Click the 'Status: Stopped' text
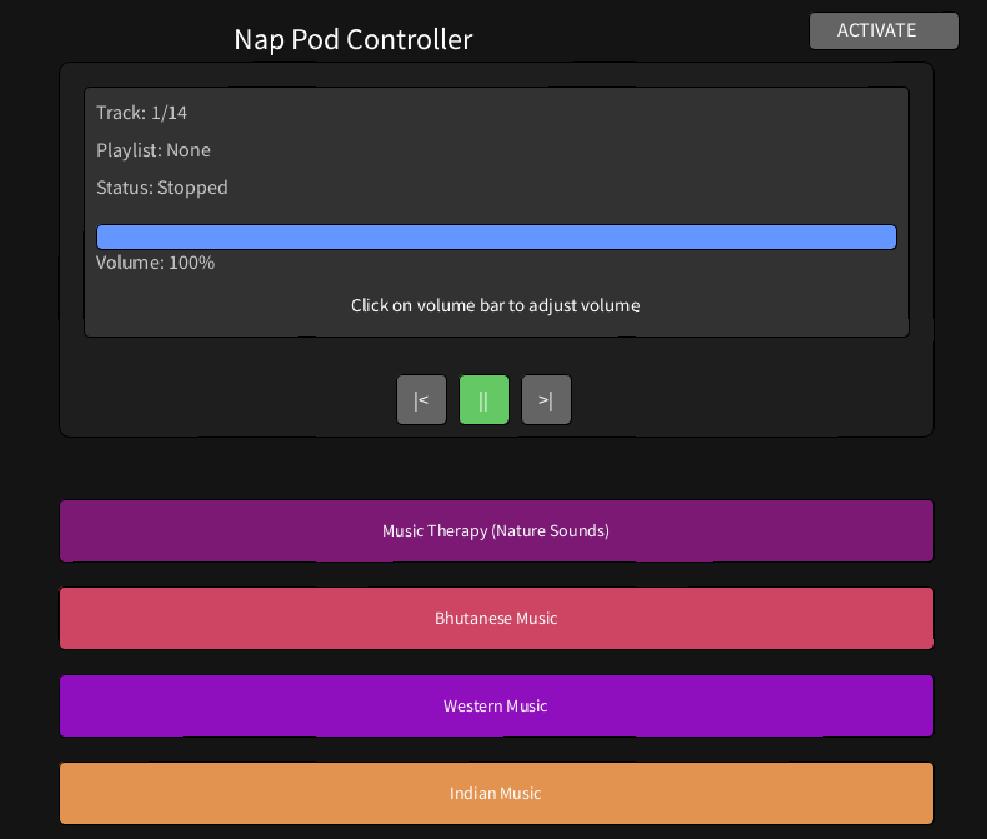 pyautogui.click(x=162, y=188)
